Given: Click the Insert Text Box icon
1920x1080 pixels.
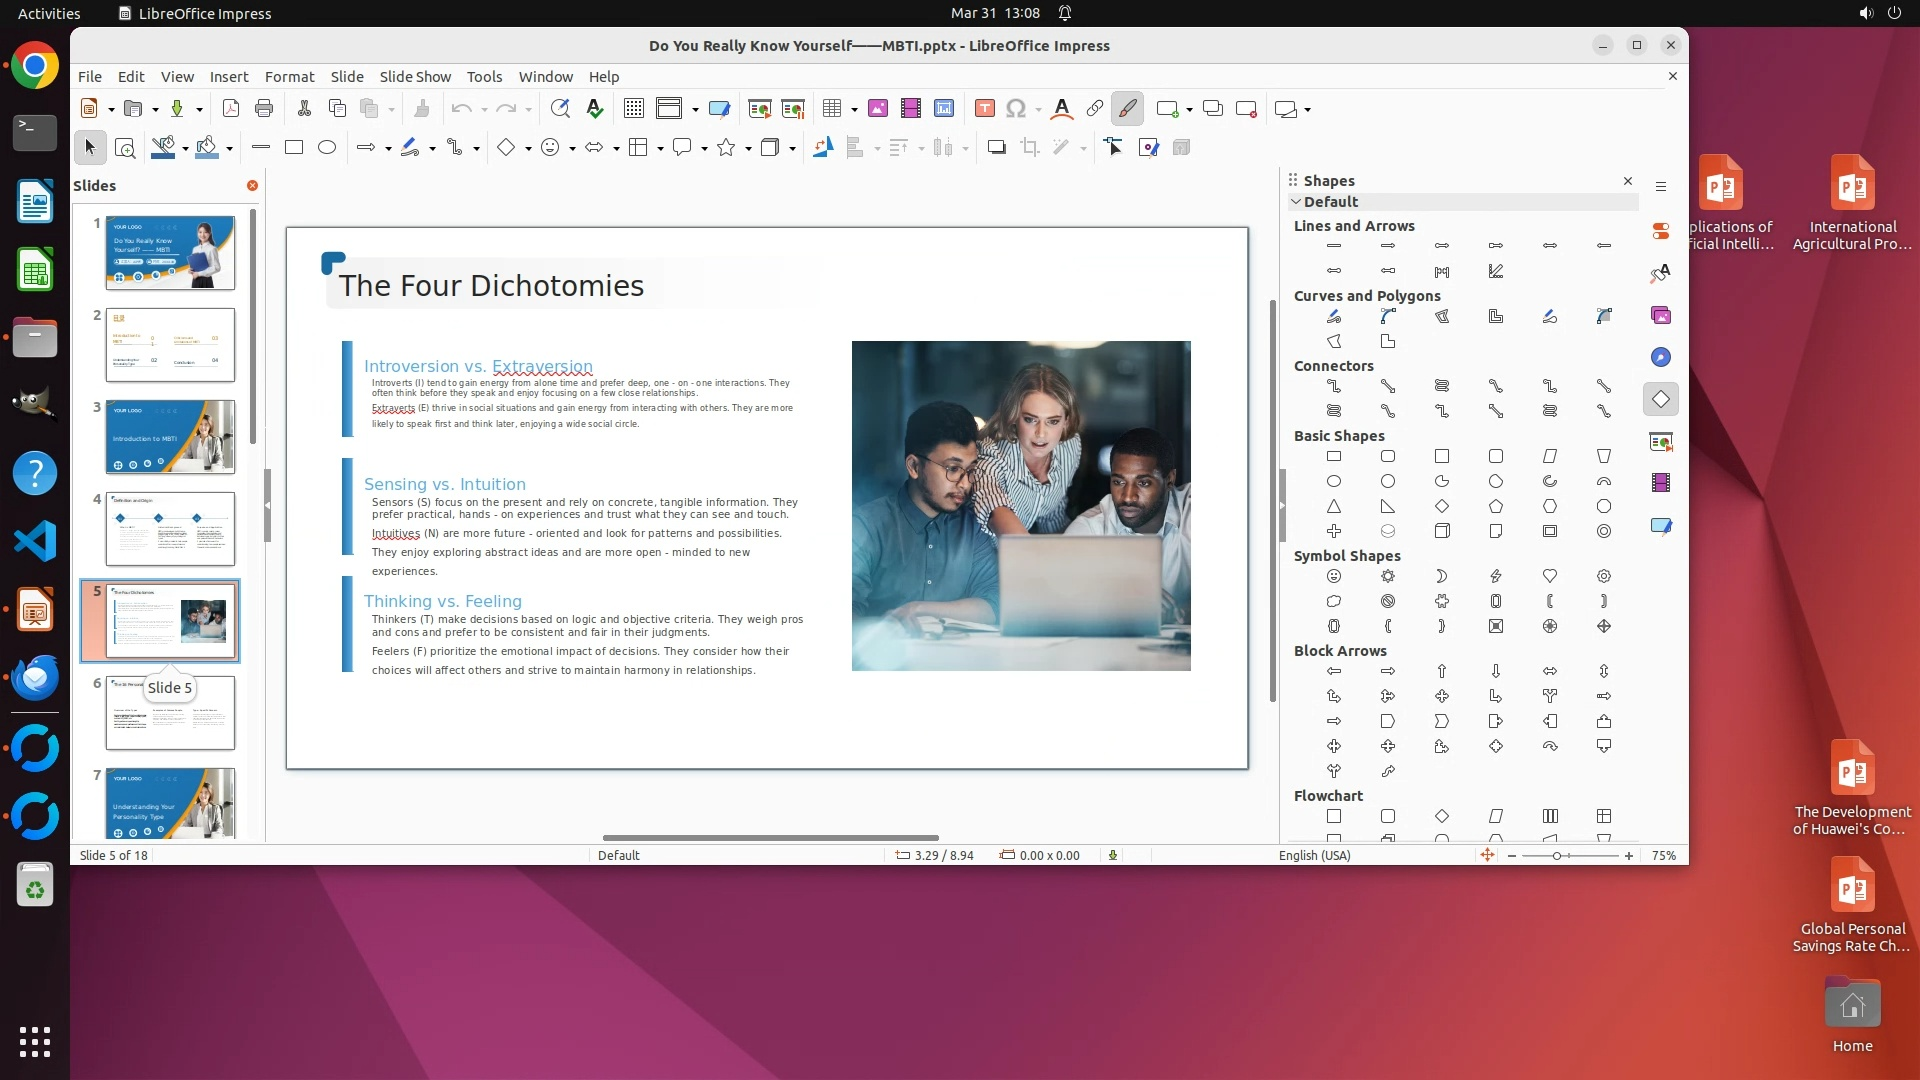Looking at the screenshot, I should click(x=984, y=109).
